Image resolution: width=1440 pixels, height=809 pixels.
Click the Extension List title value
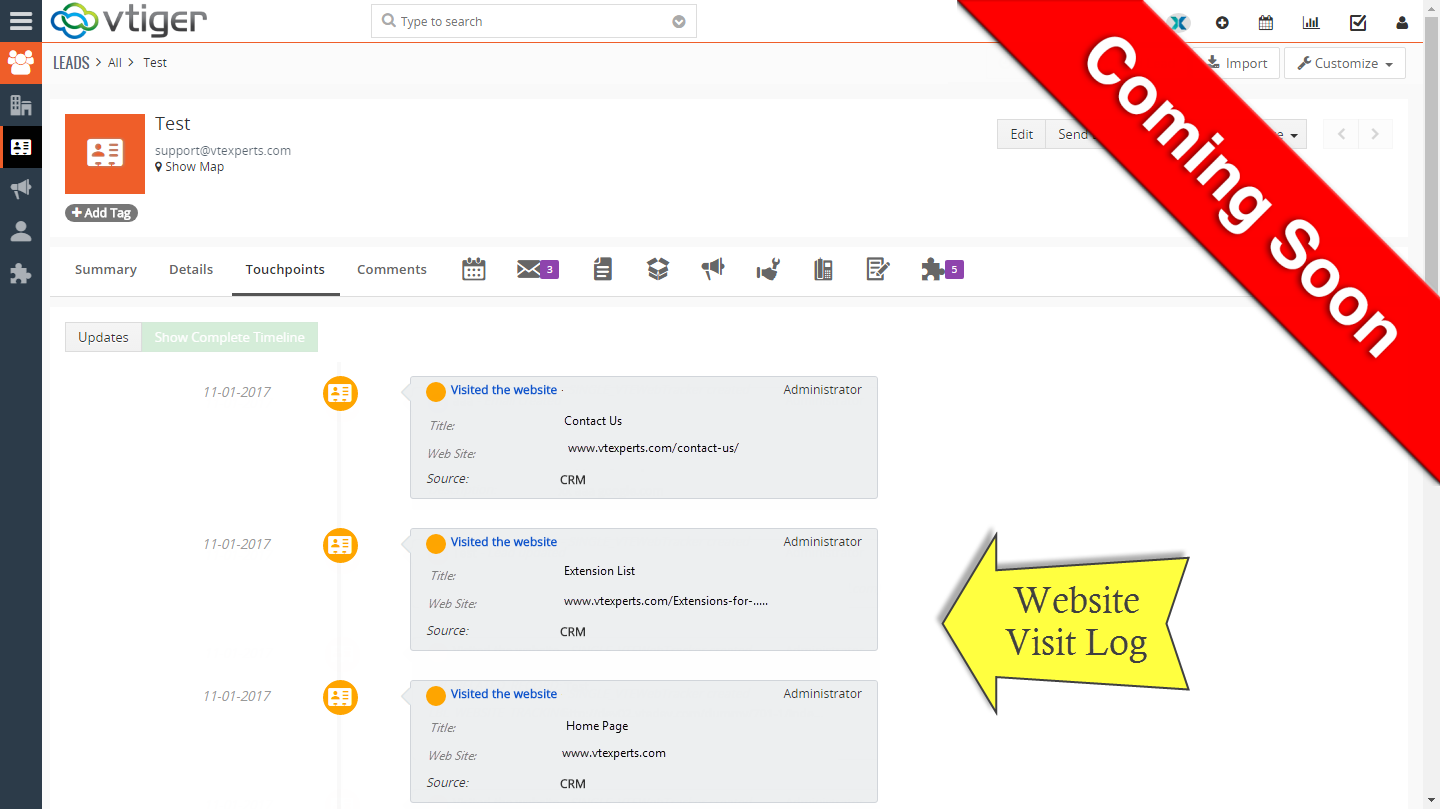click(600, 571)
